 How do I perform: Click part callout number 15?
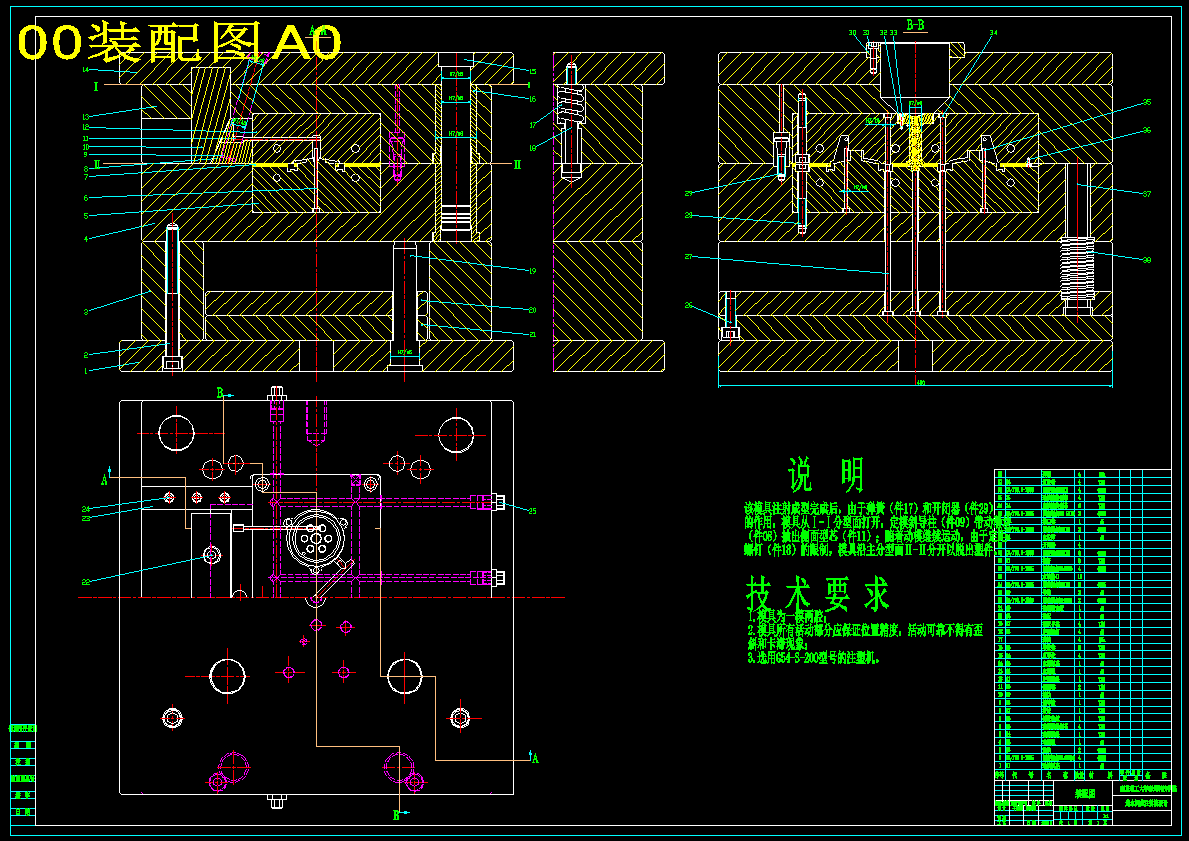532,72
